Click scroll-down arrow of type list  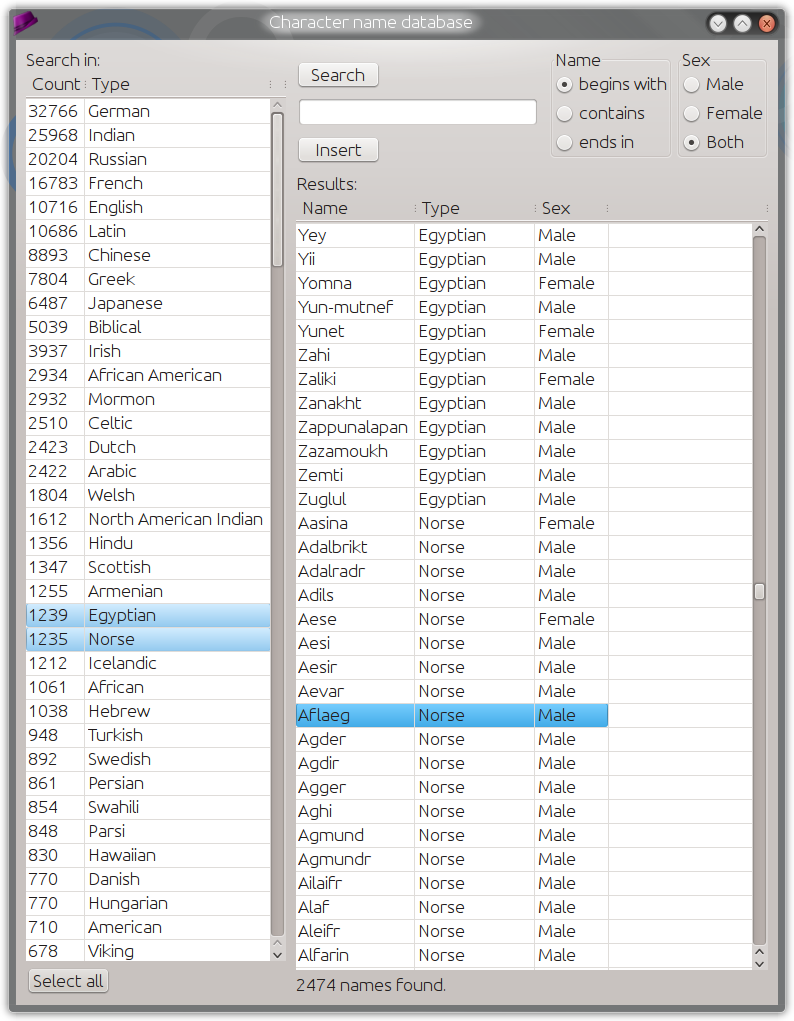click(277, 955)
